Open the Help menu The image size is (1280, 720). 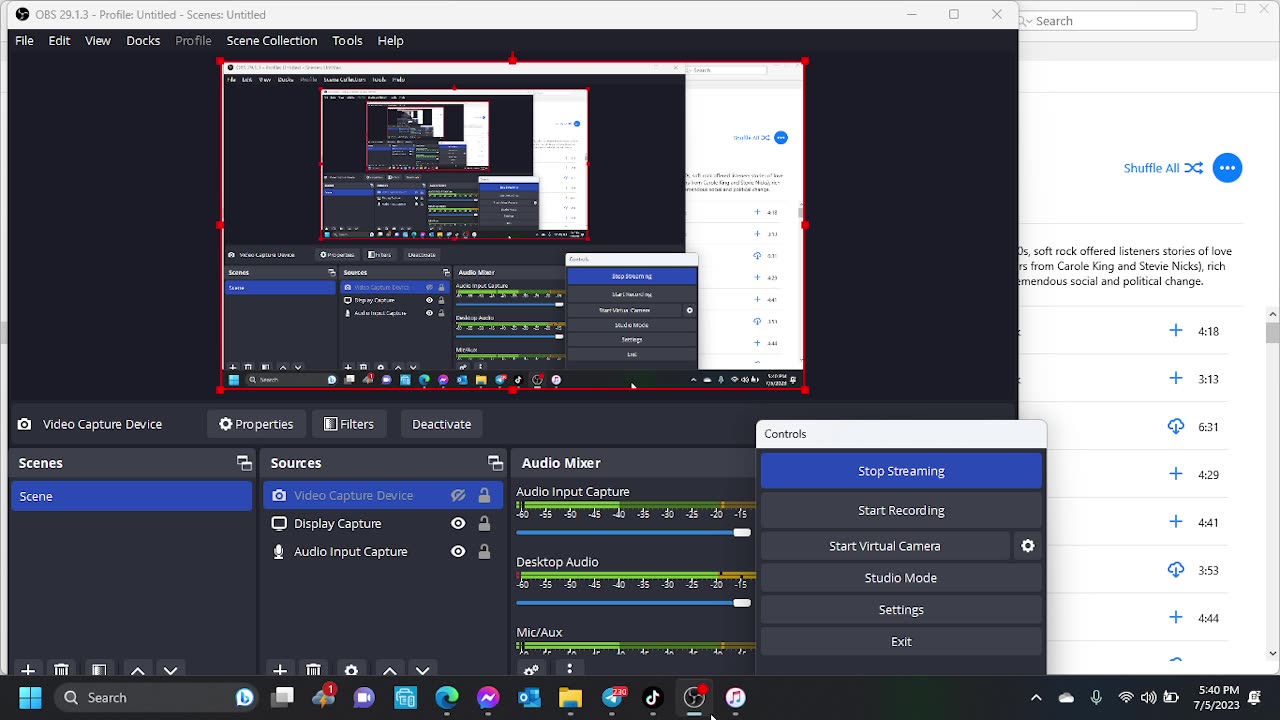pos(390,41)
